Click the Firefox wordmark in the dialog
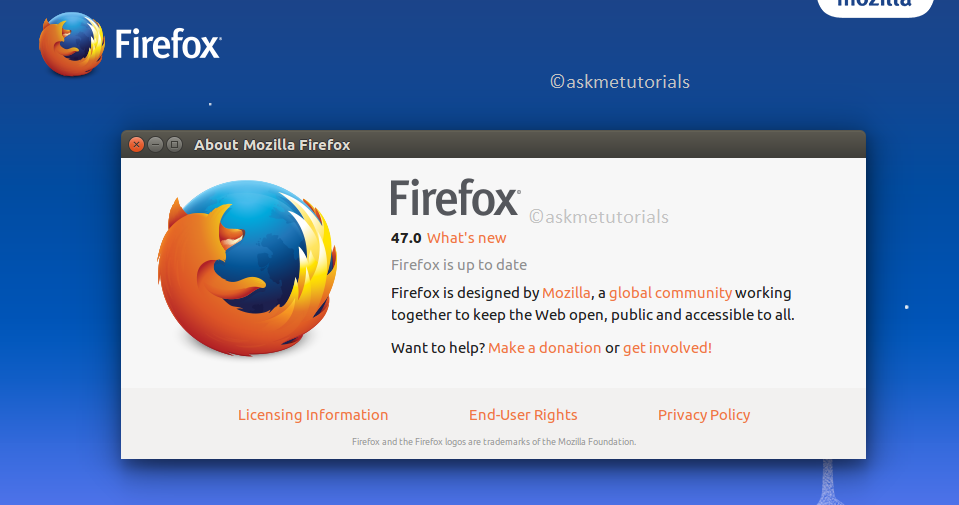Image resolution: width=959 pixels, height=505 pixels. tap(456, 197)
